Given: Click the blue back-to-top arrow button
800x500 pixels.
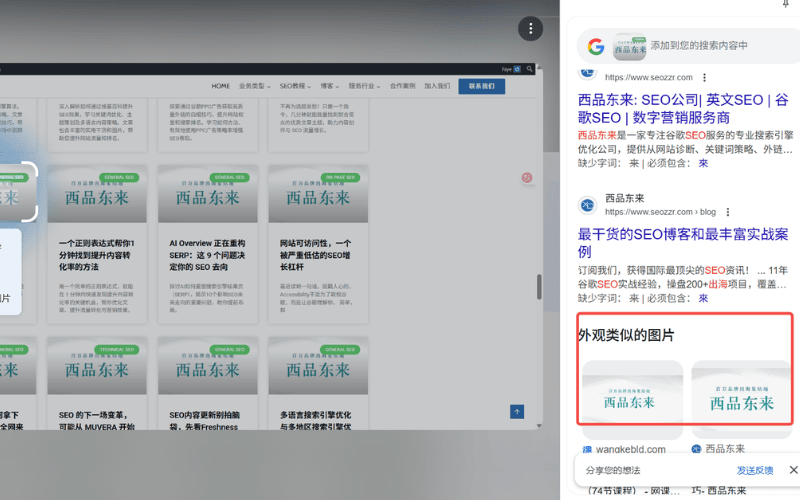Looking at the screenshot, I should tap(517, 412).
